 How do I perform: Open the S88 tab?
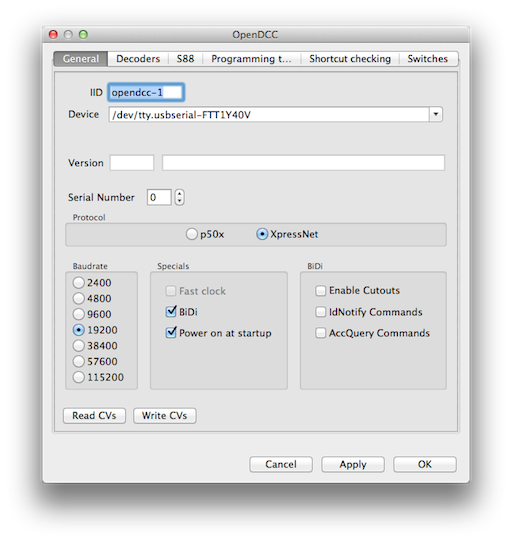[185, 59]
